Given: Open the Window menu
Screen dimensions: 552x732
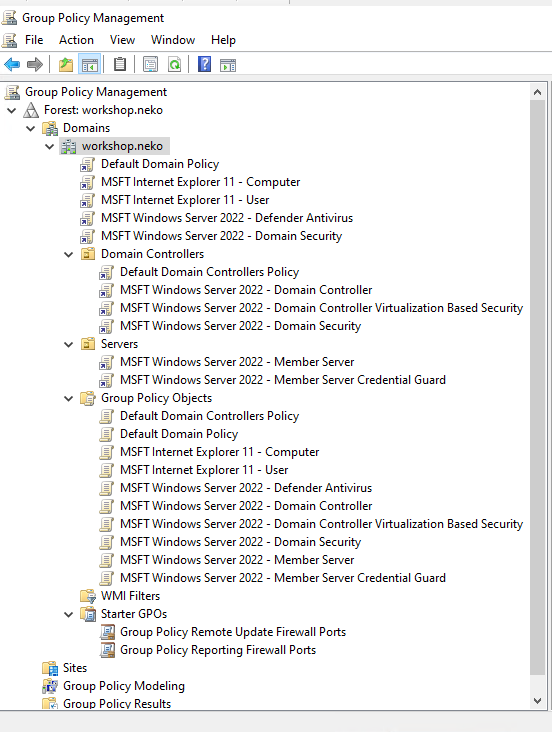Looking at the screenshot, I should click(173, 40).
